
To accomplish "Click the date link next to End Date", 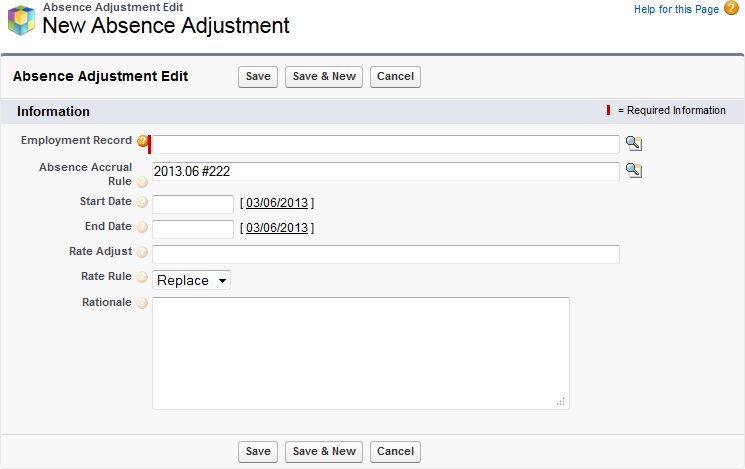I will click(277, 228).
